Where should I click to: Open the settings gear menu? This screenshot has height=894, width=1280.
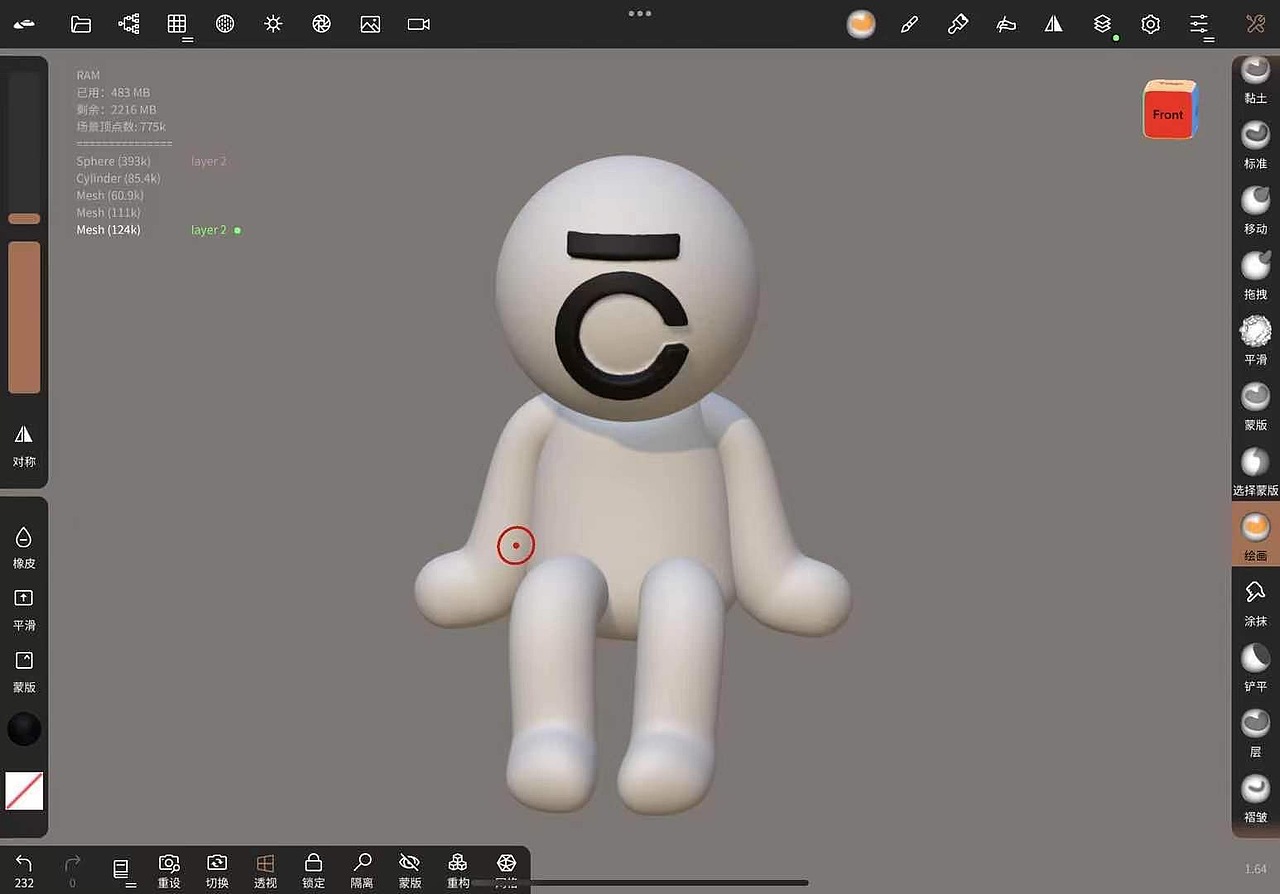coord(1151,24)
